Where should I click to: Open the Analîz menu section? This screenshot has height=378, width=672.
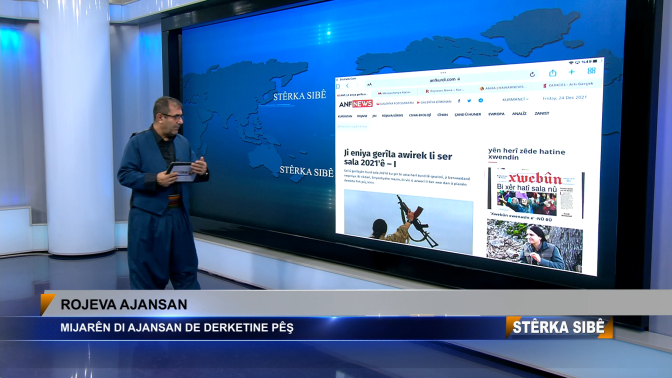(x=519, y=114)
